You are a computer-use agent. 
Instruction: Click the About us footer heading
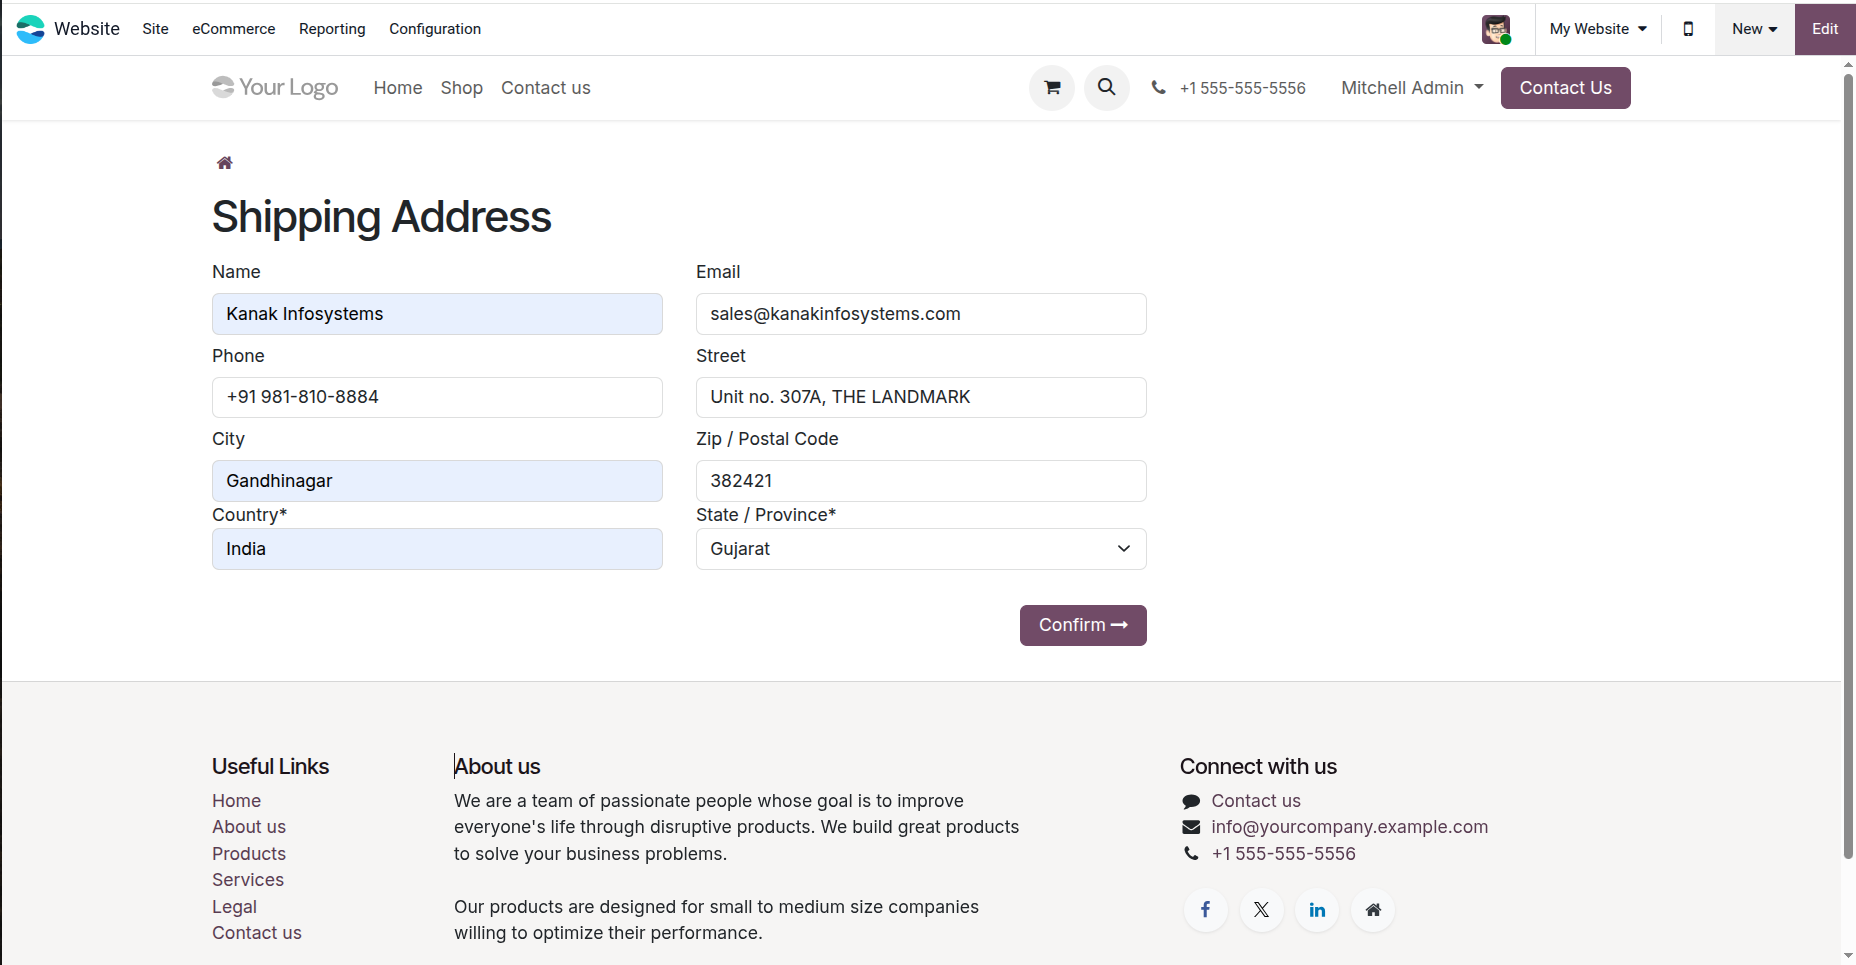coord(497,767)
